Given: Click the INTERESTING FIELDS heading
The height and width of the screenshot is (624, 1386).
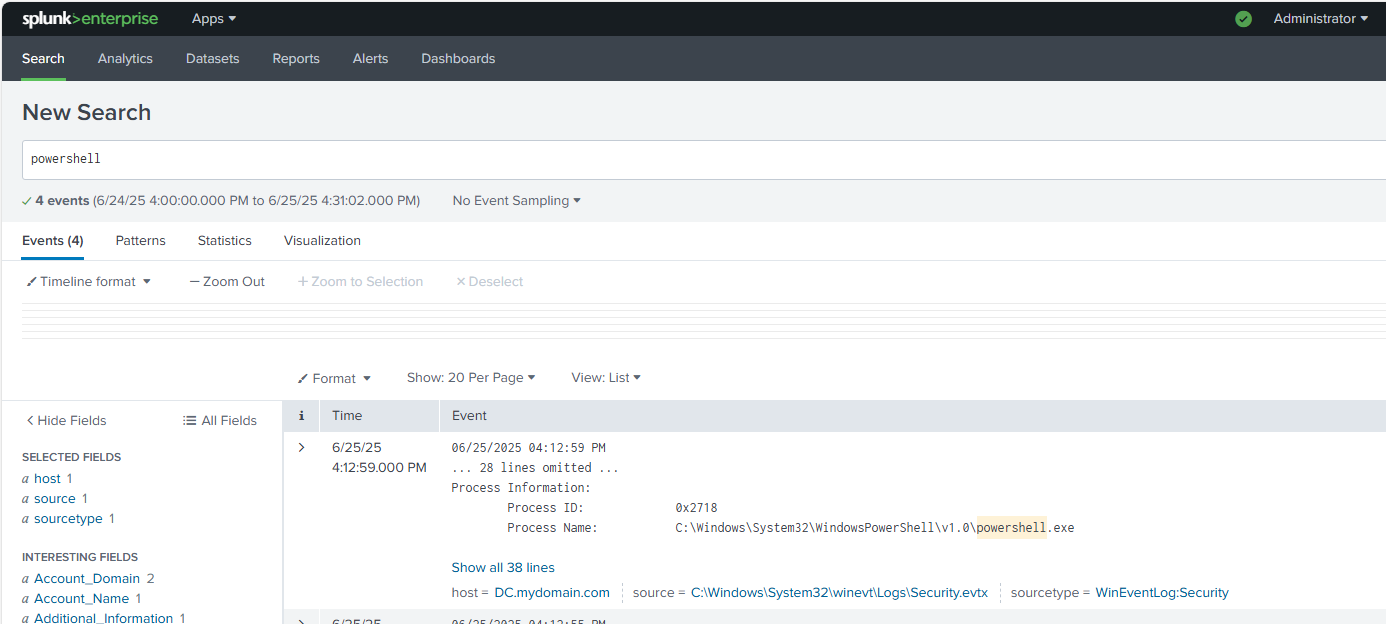Looking at the screenshot, I should click(80, 557).
